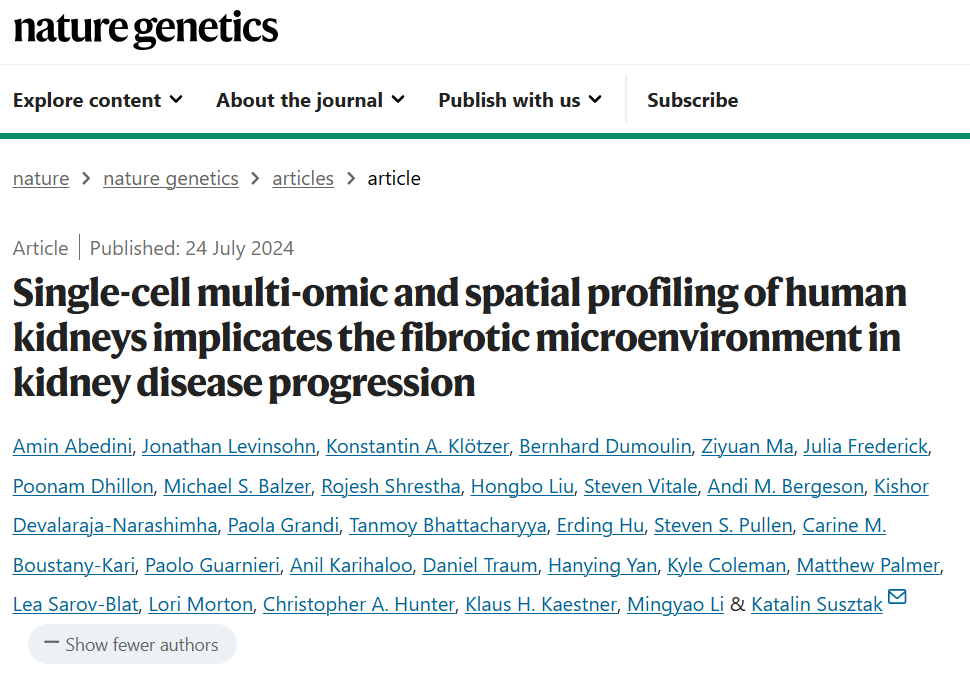Open author Hongbo Liu's info
Image resolution: width=970 pixels, height=675 pixels.
point(522,486)
